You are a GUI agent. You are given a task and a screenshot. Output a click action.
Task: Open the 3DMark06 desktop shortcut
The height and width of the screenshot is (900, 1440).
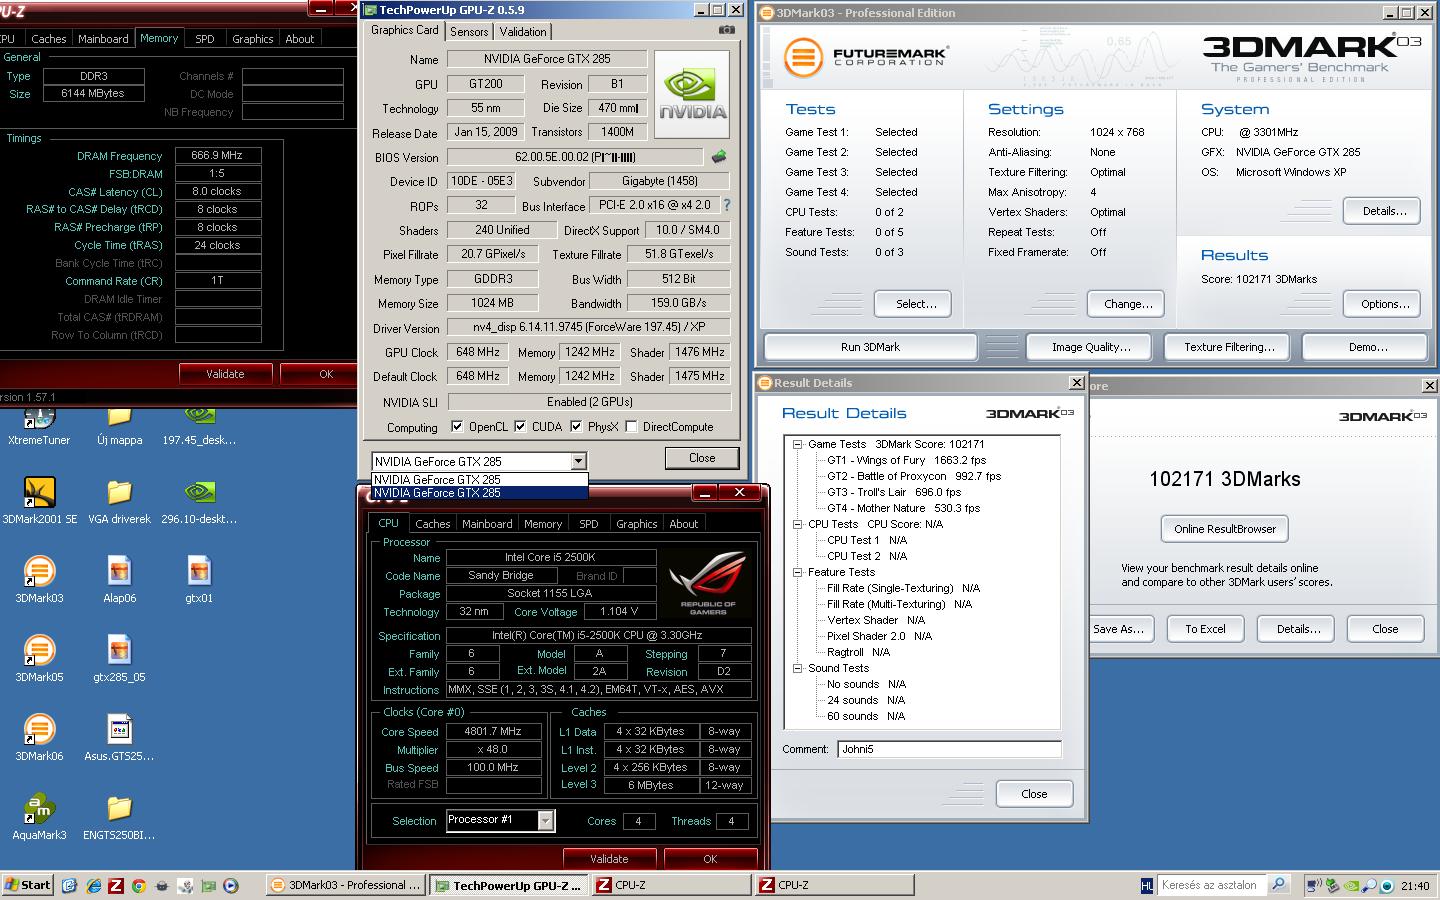39,737
